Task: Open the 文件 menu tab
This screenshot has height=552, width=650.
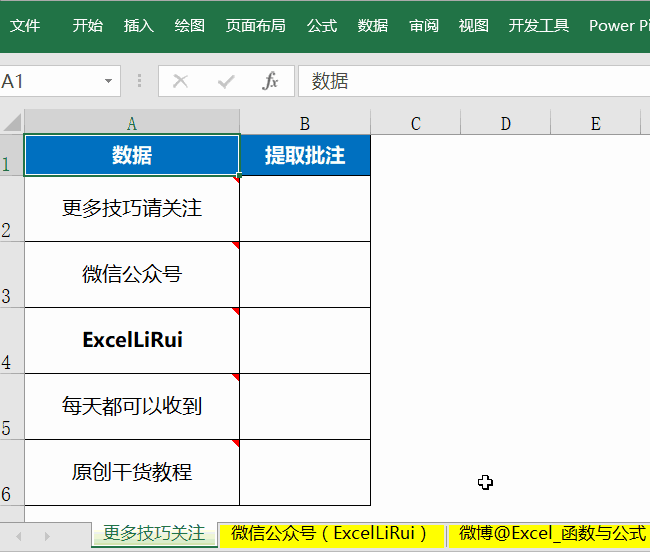Action: [x=25, y=26]
